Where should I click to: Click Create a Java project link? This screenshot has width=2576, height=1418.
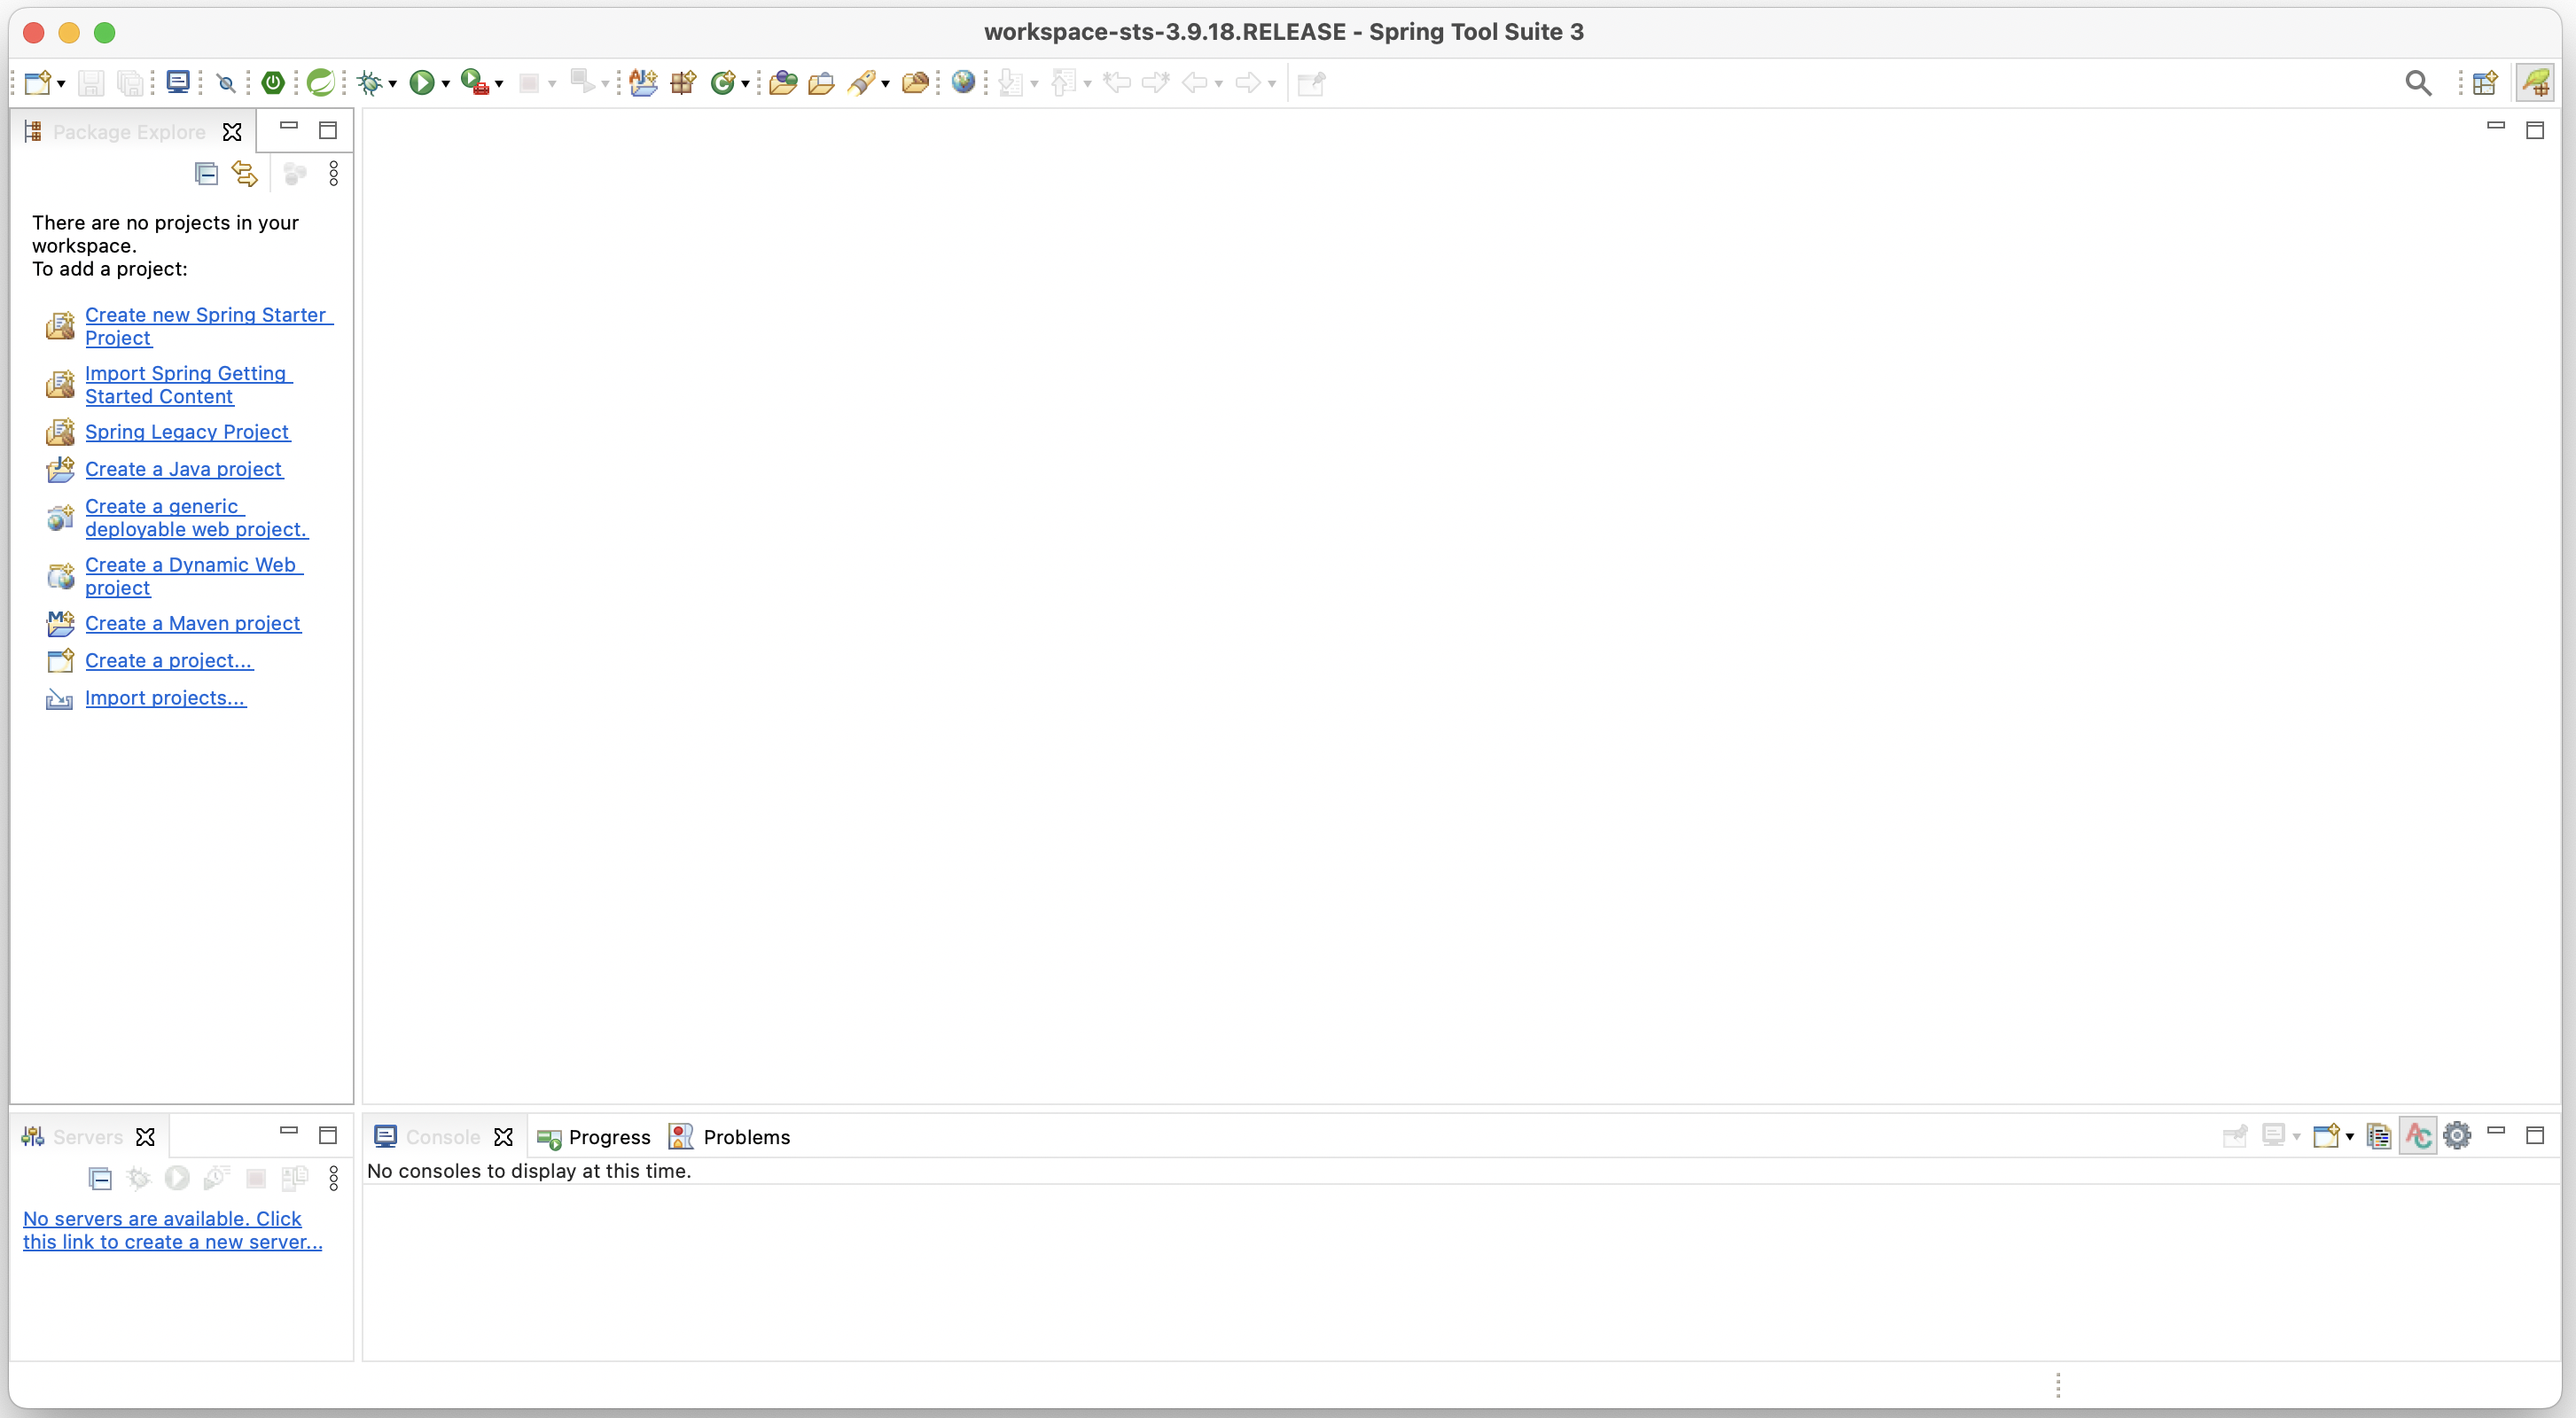pos(184,469)
